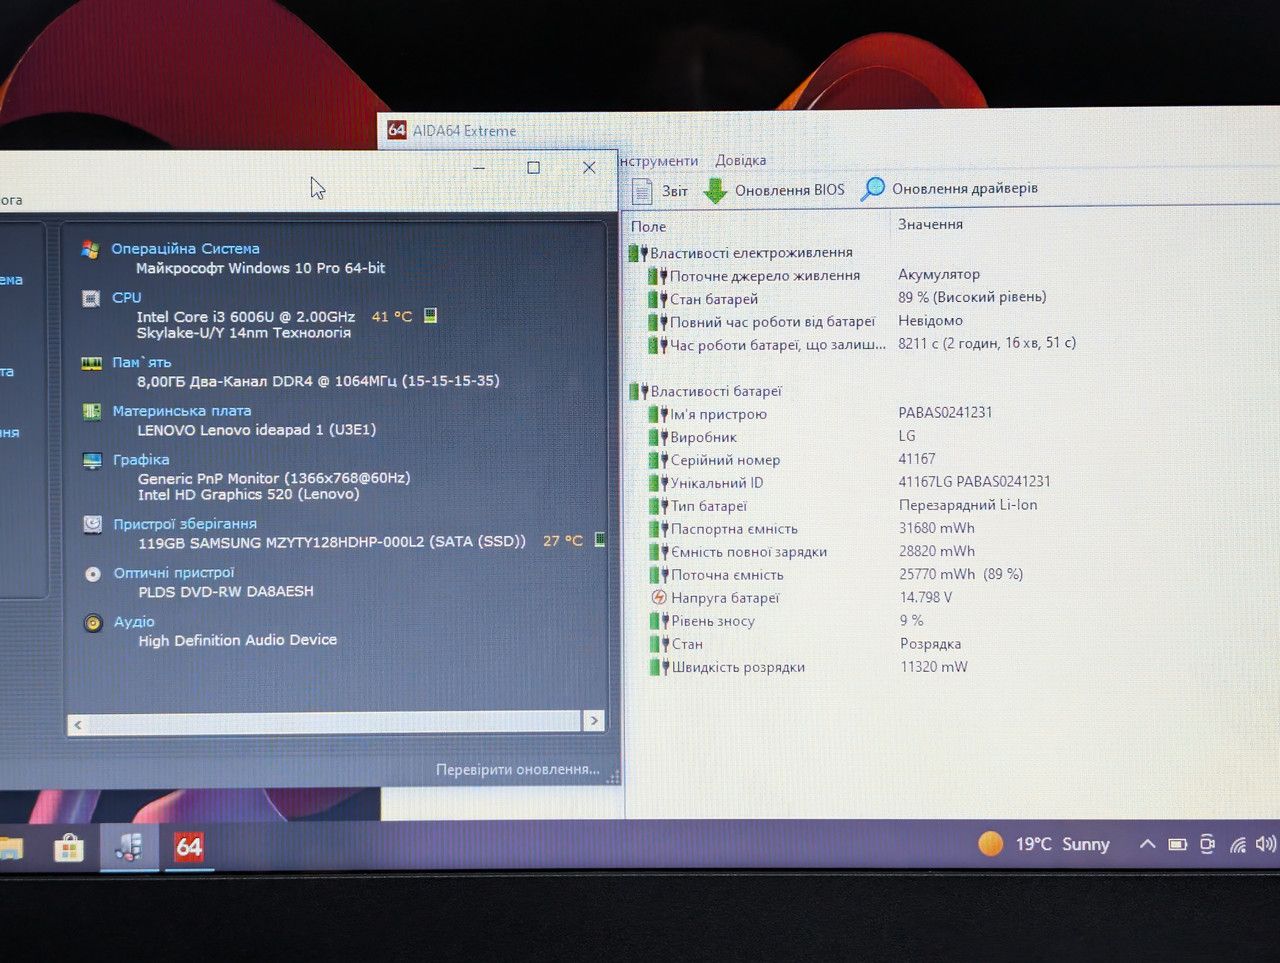Click the motherboard icon in Speccy
The height and width of the screenshot is (963, 1280).
(x=92, y=411)
